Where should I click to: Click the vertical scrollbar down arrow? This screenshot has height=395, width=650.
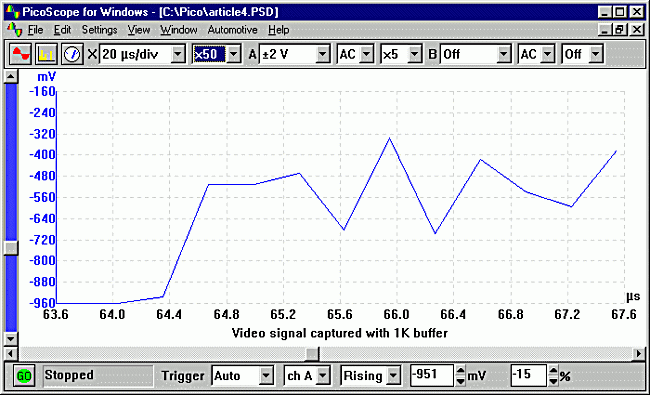pos(11,339)
